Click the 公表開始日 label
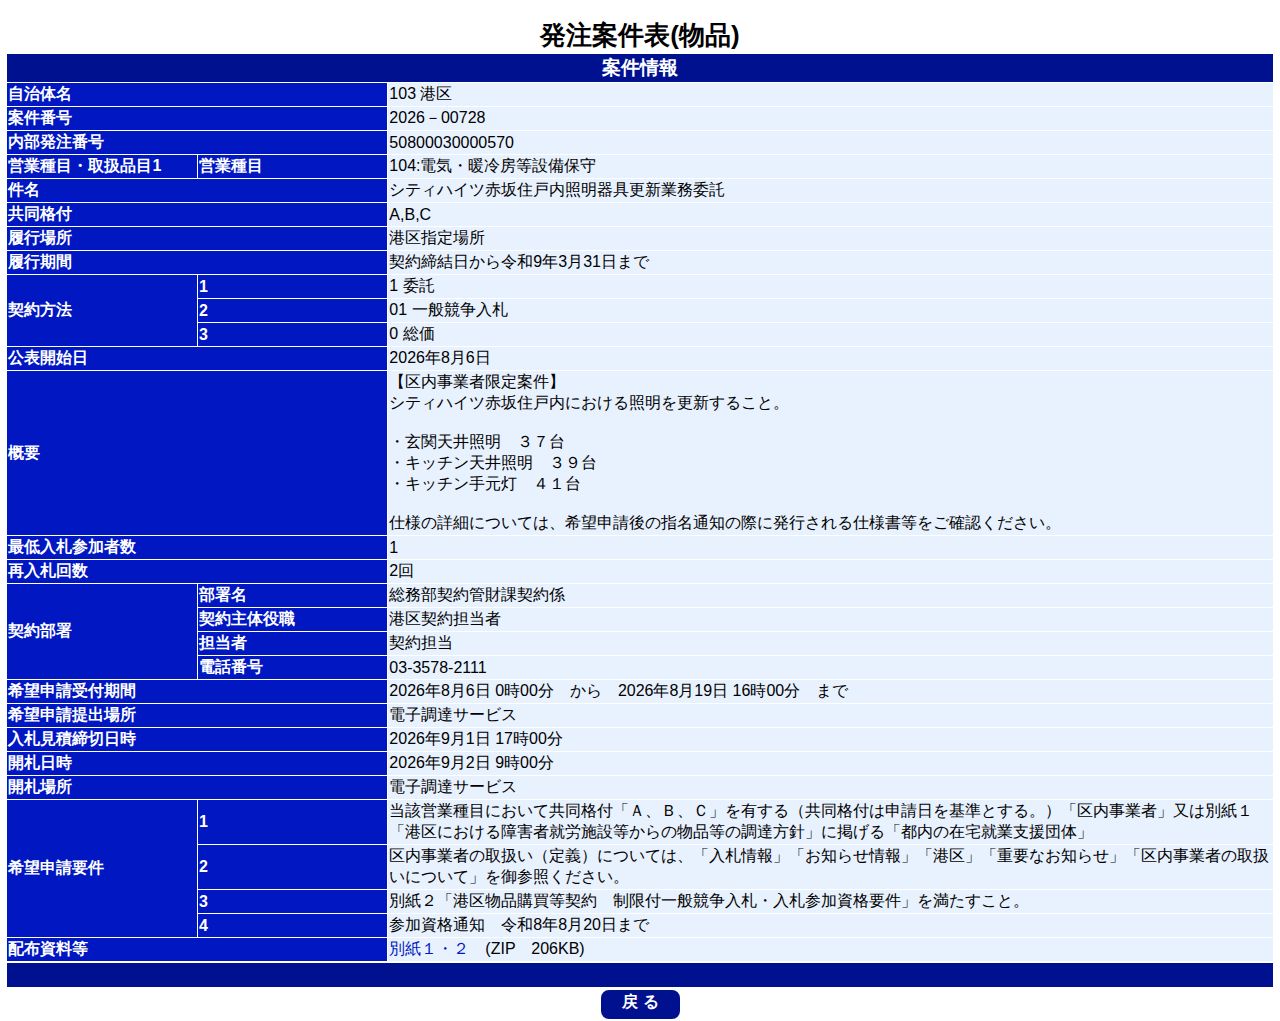Image resolution: width=1280 pixels, height=1021 pixels. click(x=47, y=358)
